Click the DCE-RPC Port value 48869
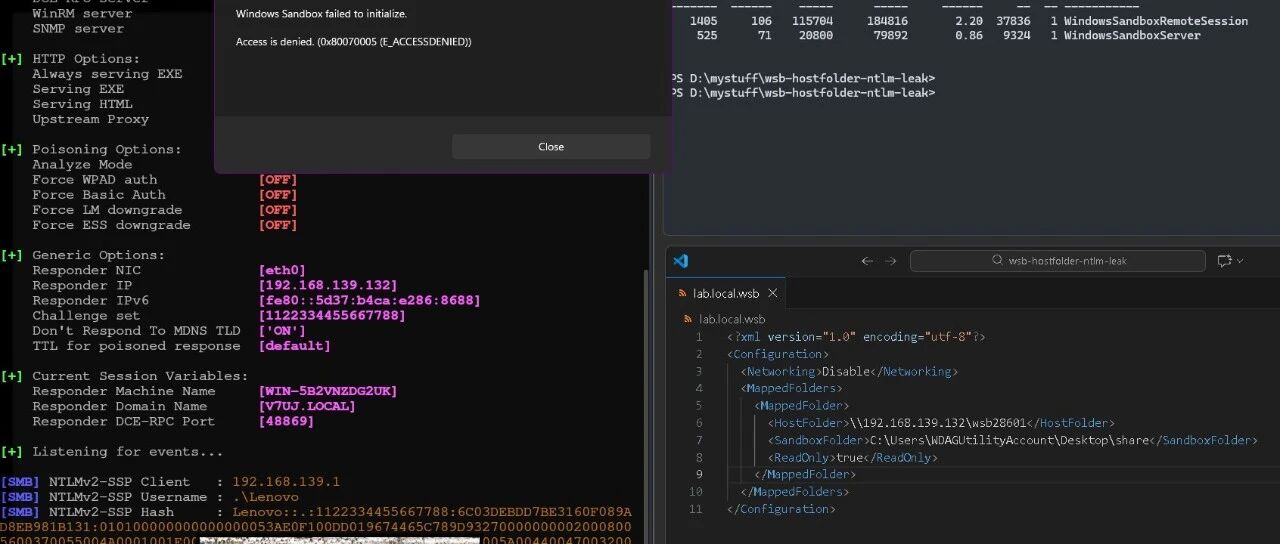1280x544 pixels. [286, 421]
